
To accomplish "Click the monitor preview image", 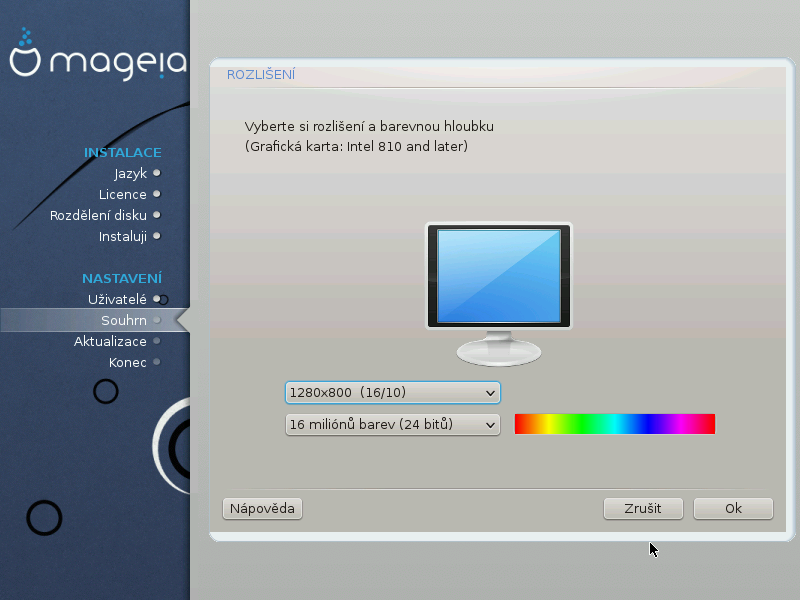I will [499, 293].
